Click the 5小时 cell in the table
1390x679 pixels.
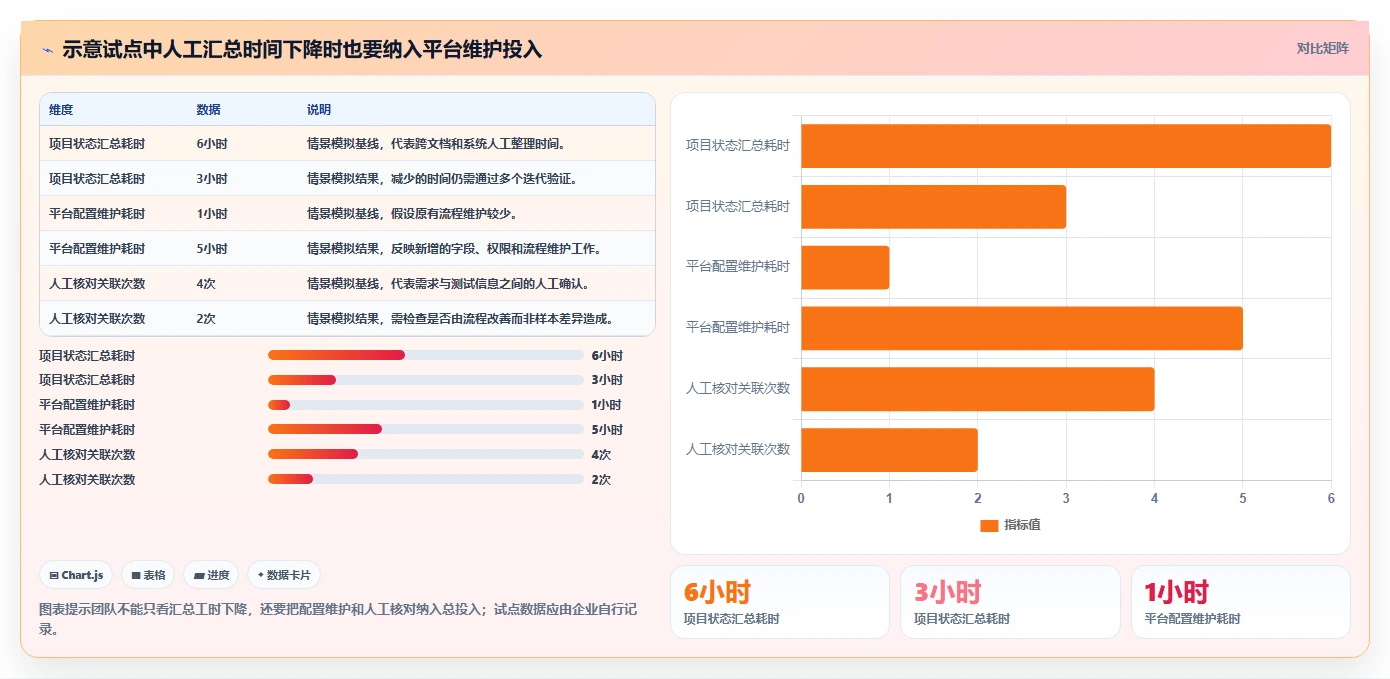click(x=212, y=249)
